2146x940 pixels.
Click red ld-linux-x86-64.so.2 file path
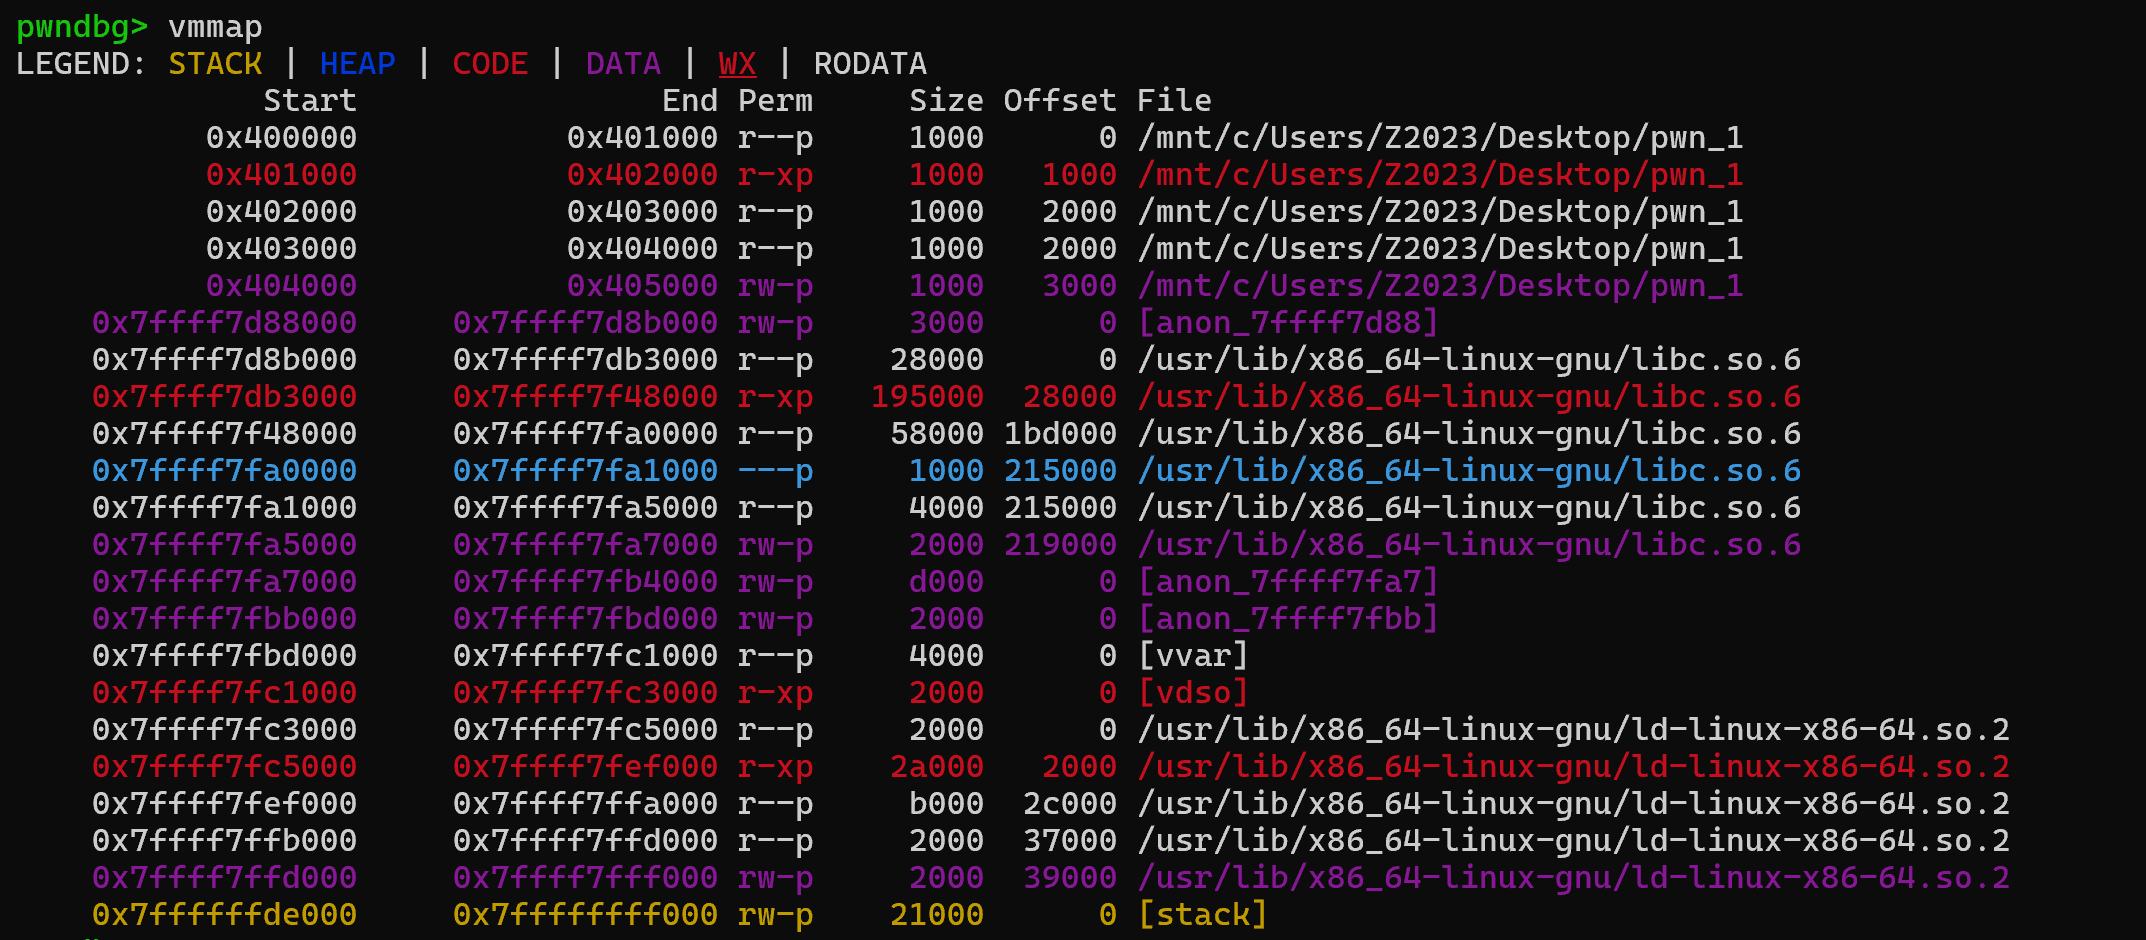point(1573,767)
